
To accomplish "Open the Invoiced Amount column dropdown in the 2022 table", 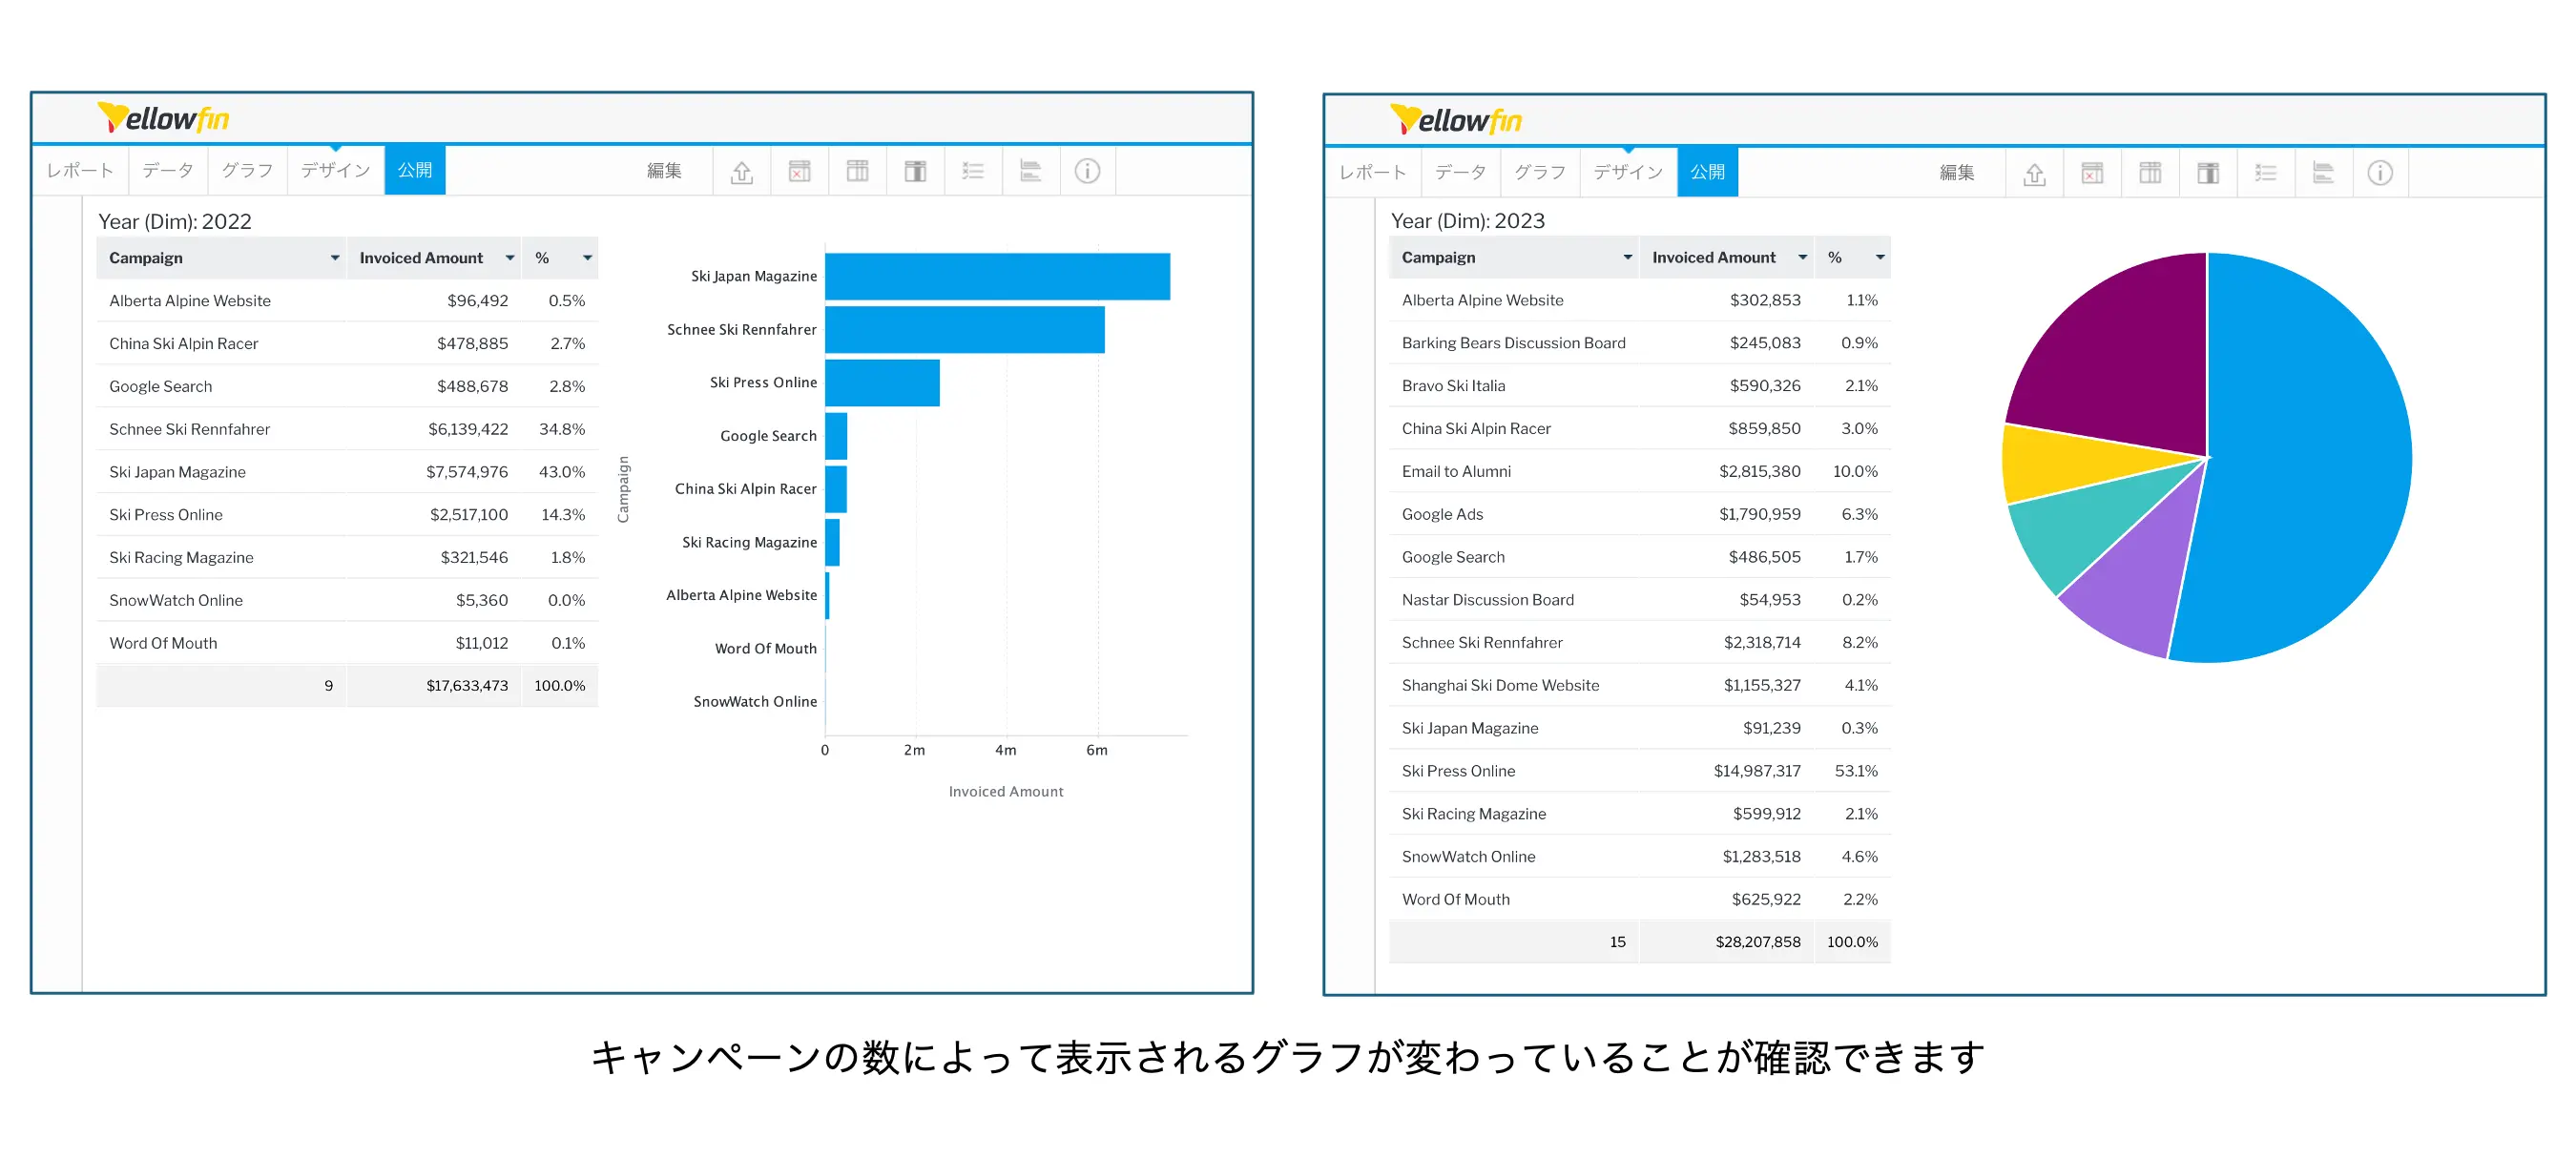I will point(509,258).
